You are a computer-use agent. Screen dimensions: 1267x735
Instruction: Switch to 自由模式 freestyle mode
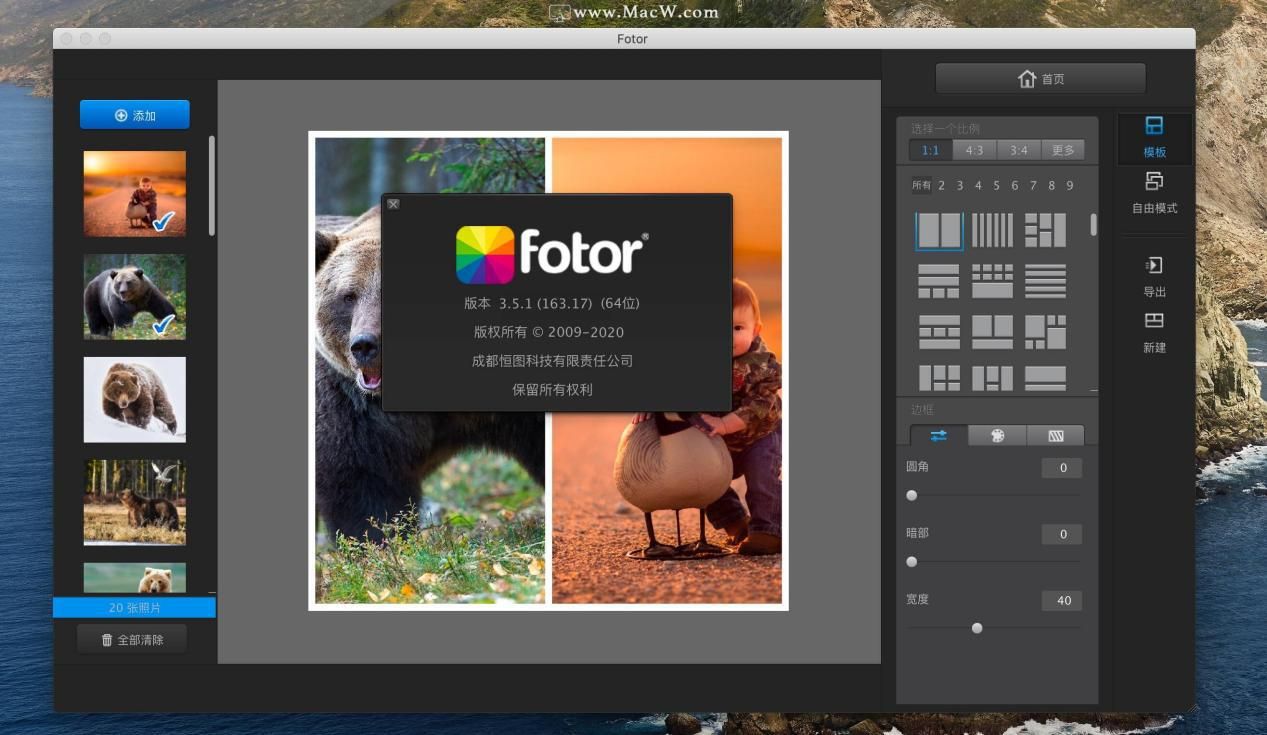coord(1154,182)
